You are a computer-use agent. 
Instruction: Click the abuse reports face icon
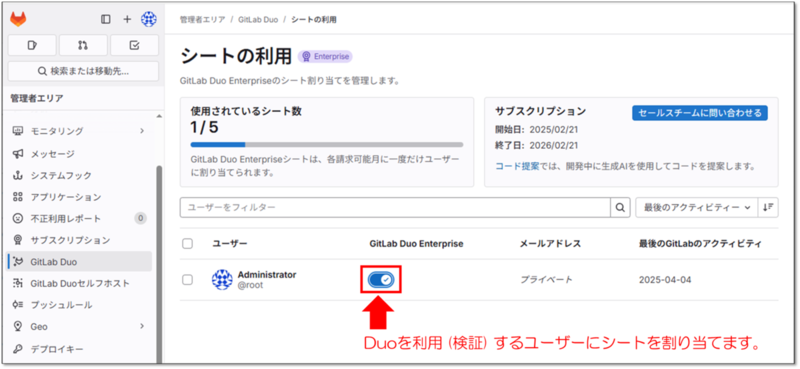tap(18, 218)
